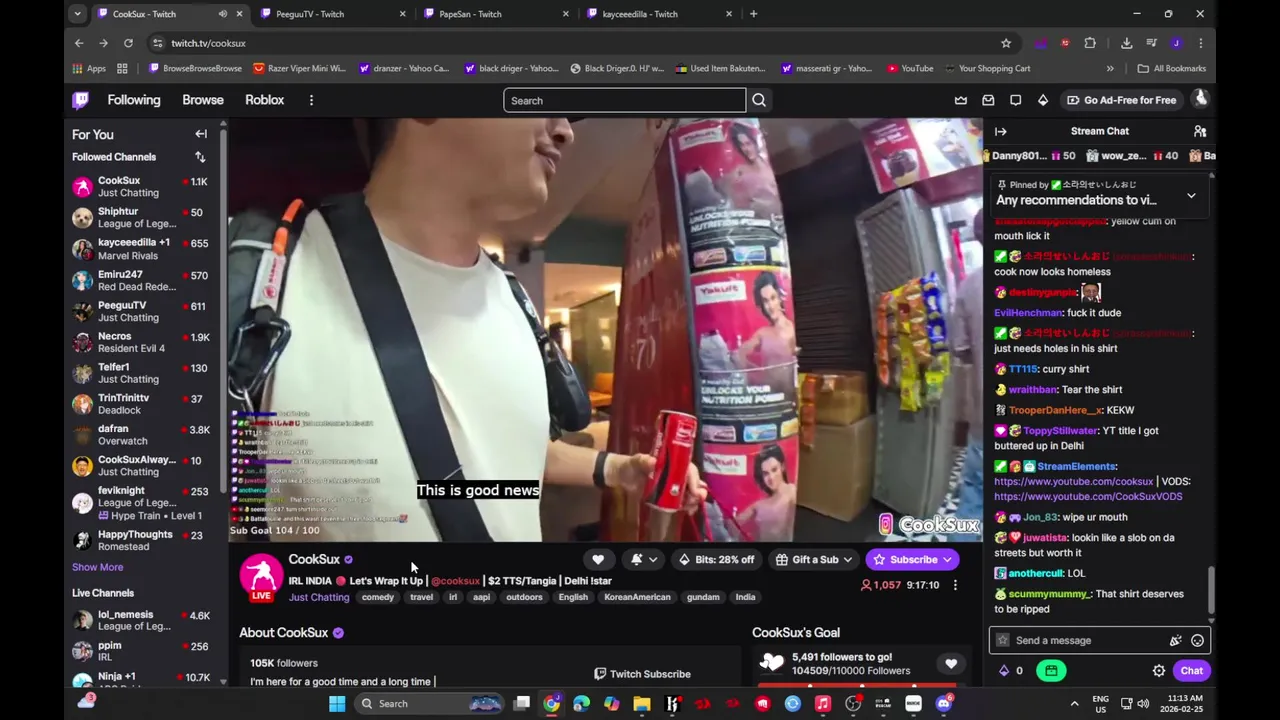Open the notifications inbox icon
1280x720 pixels.
pos(988,100)
